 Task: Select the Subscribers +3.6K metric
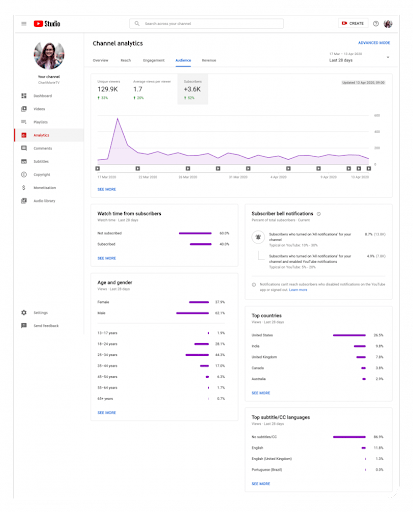[x=193, y=90]
